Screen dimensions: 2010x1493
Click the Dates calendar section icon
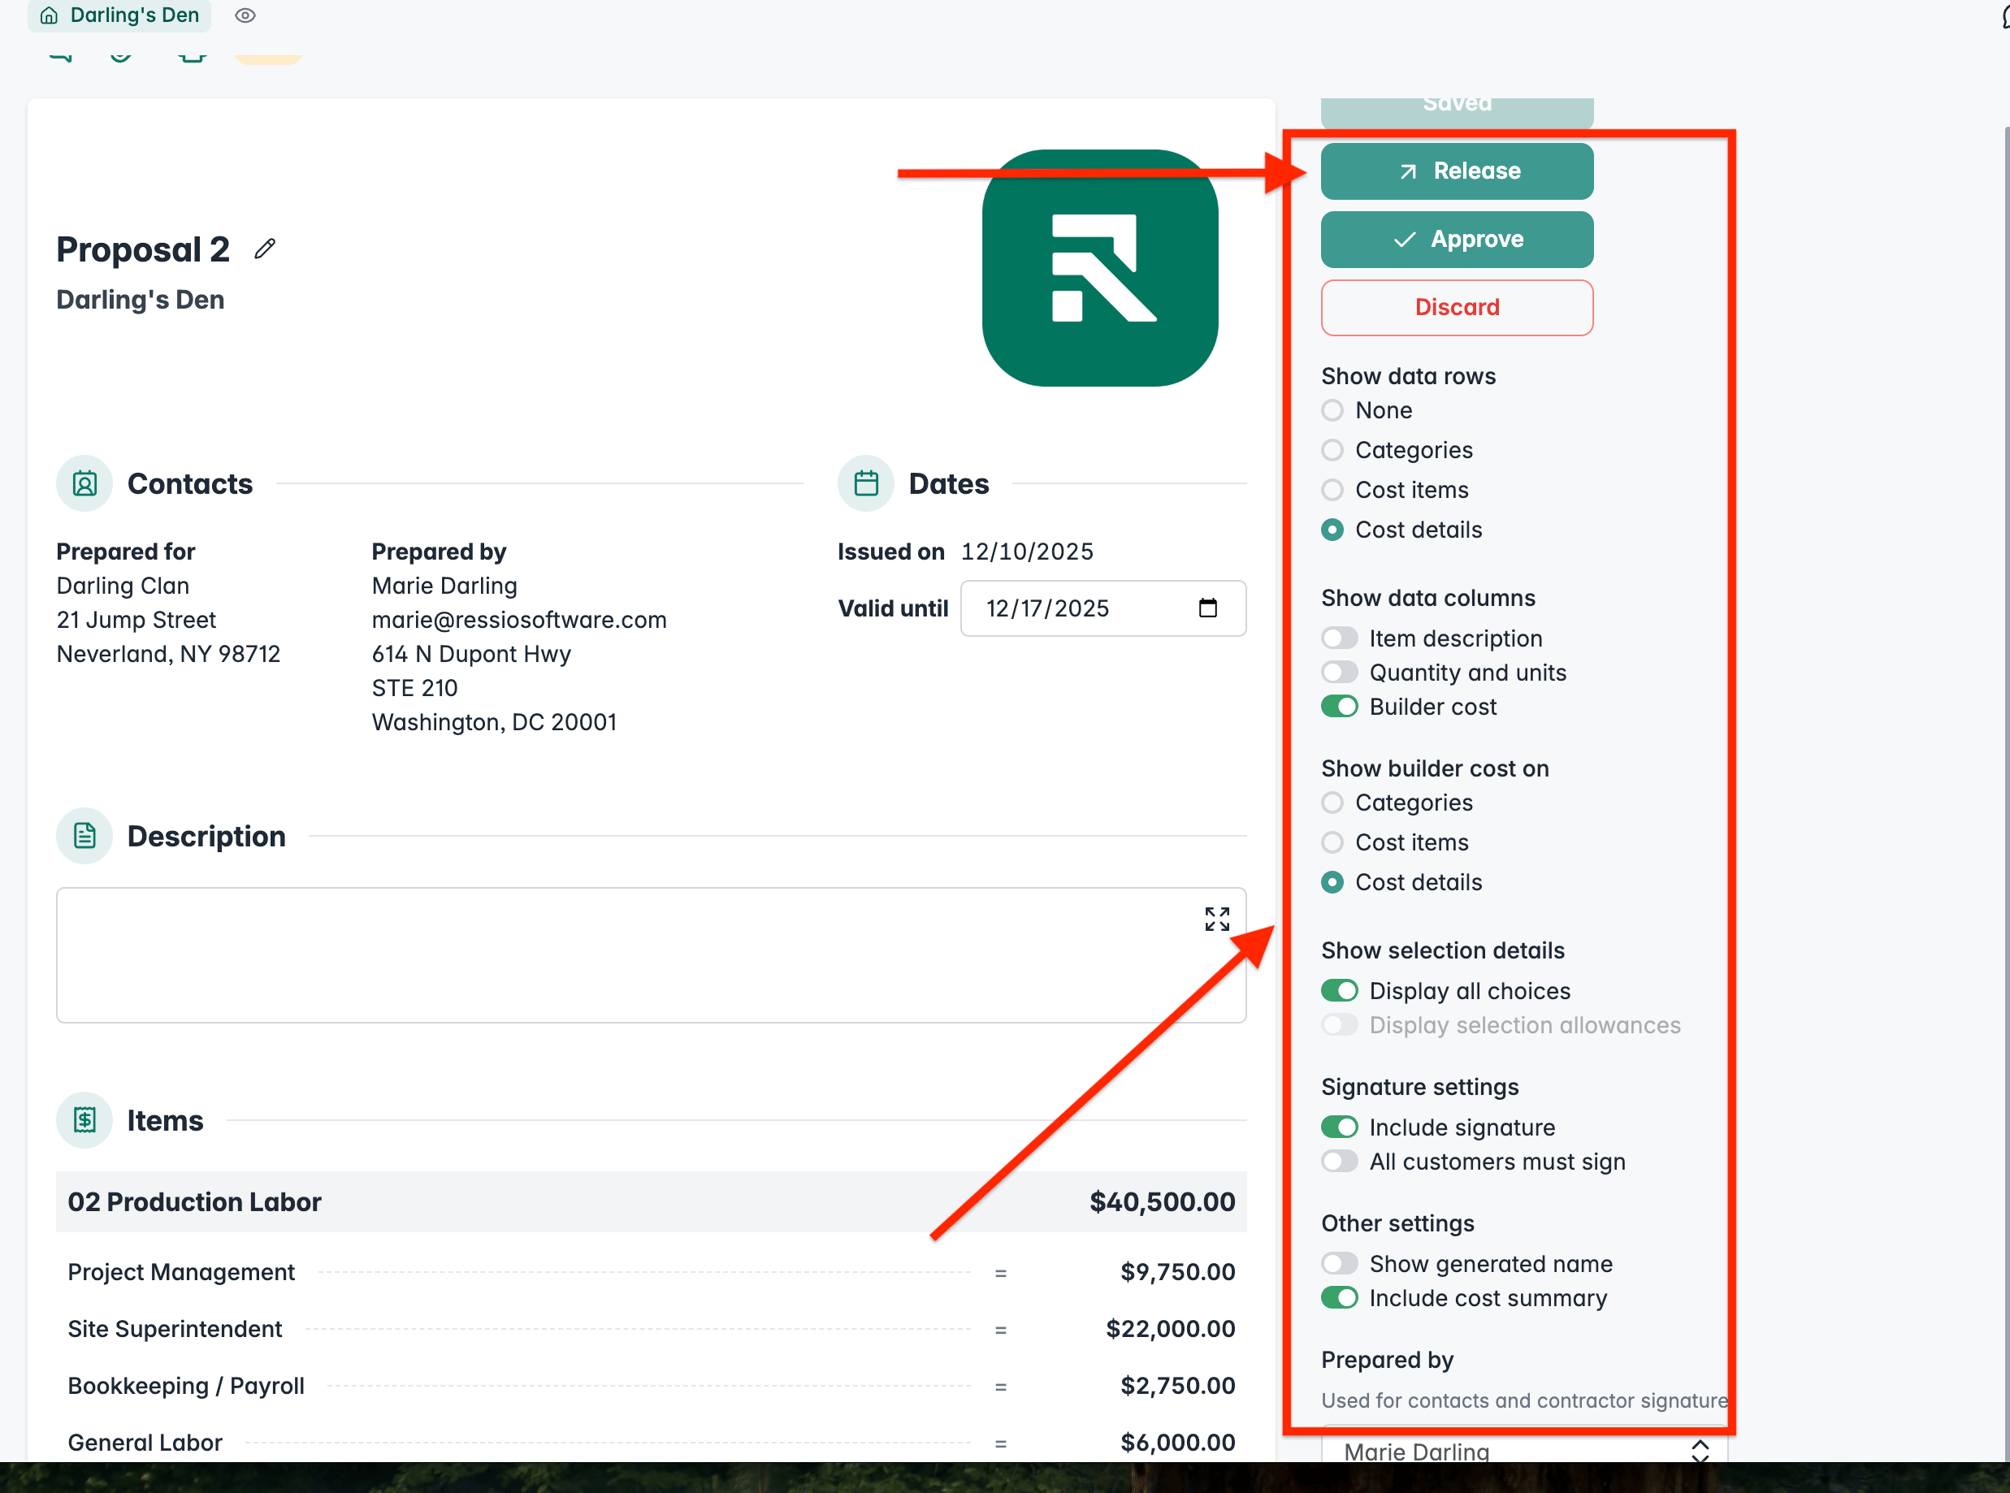coord(865,484)
